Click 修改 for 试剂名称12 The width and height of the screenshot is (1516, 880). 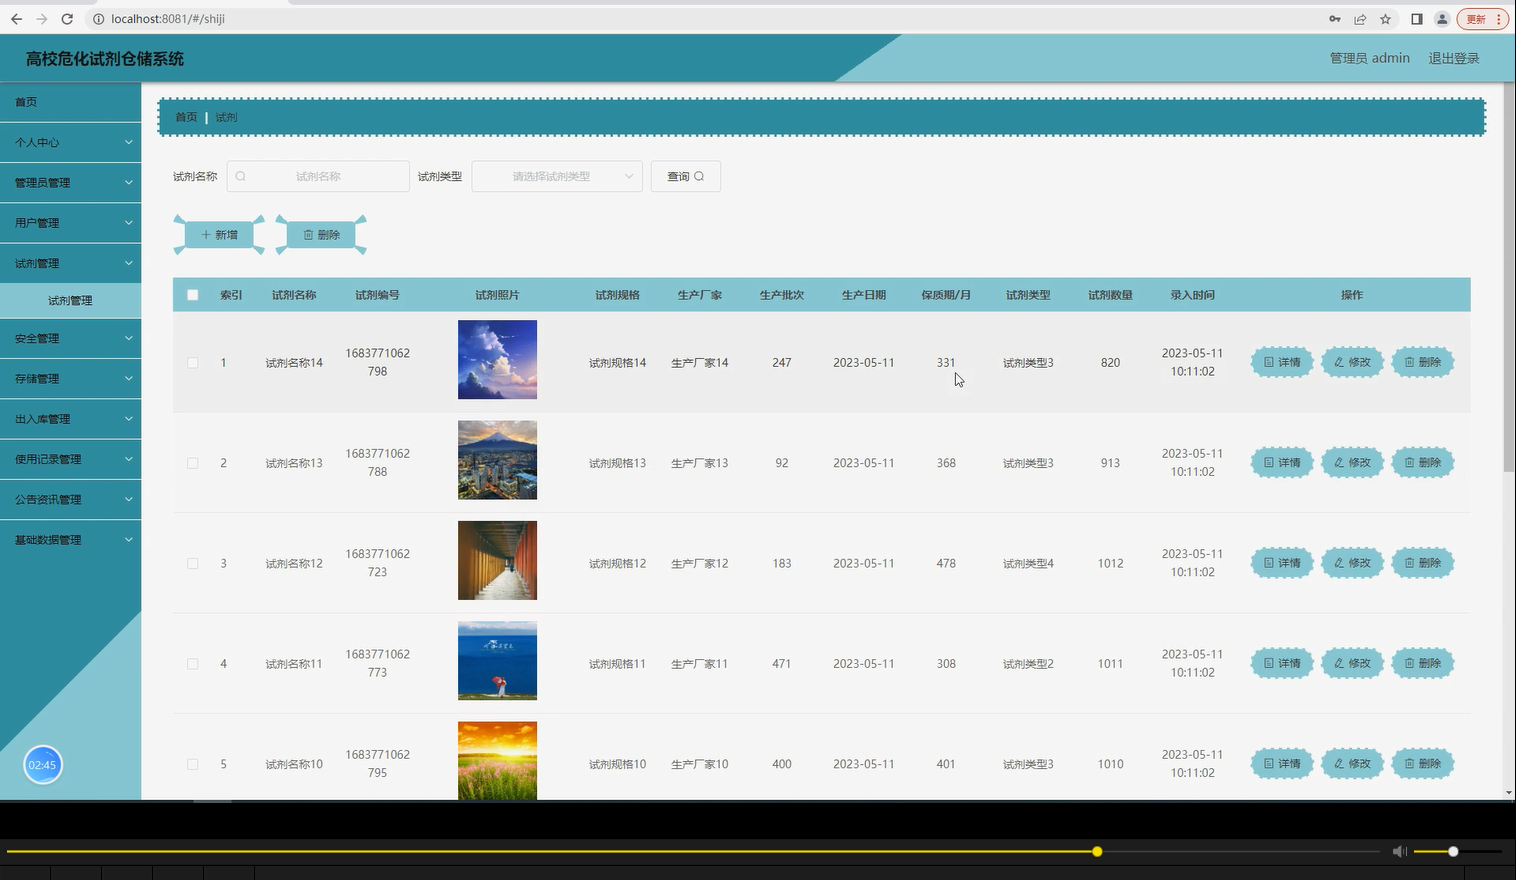1352,563
